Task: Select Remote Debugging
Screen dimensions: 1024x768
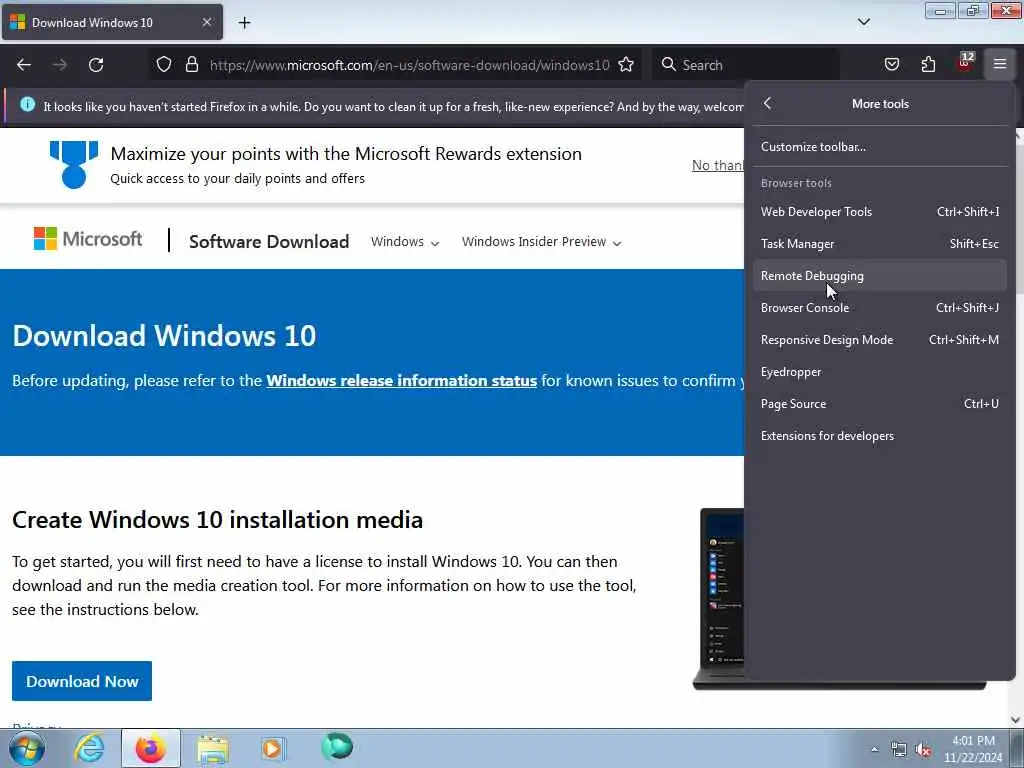Action: click(x=879, y=276)
